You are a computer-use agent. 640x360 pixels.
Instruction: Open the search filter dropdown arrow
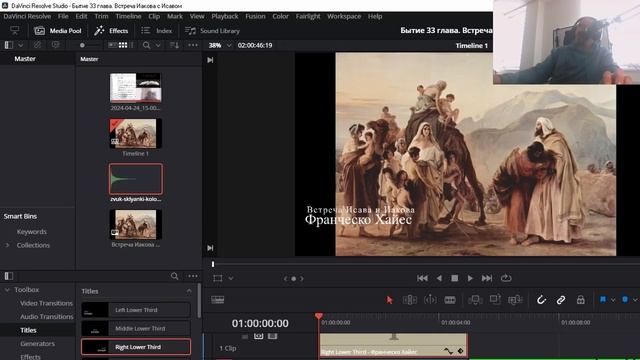158,45
